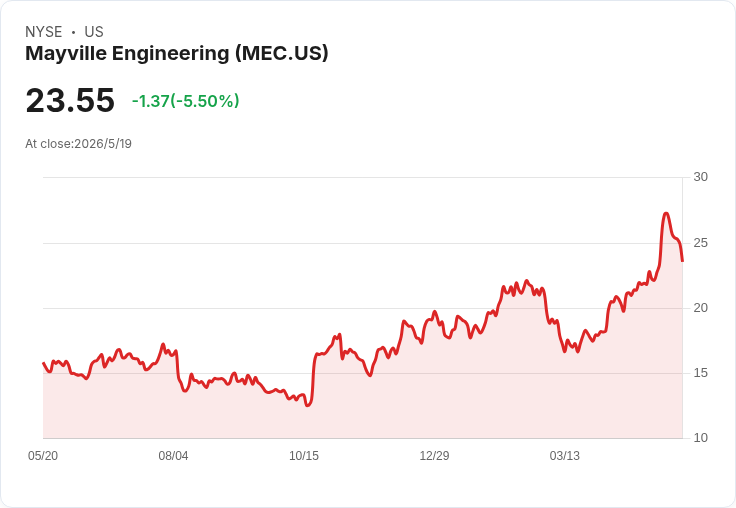Click the At close:2026/5/19 date text
Image resolution: width=736 pixels, height=508 pixels.
[x=78, y=144]
